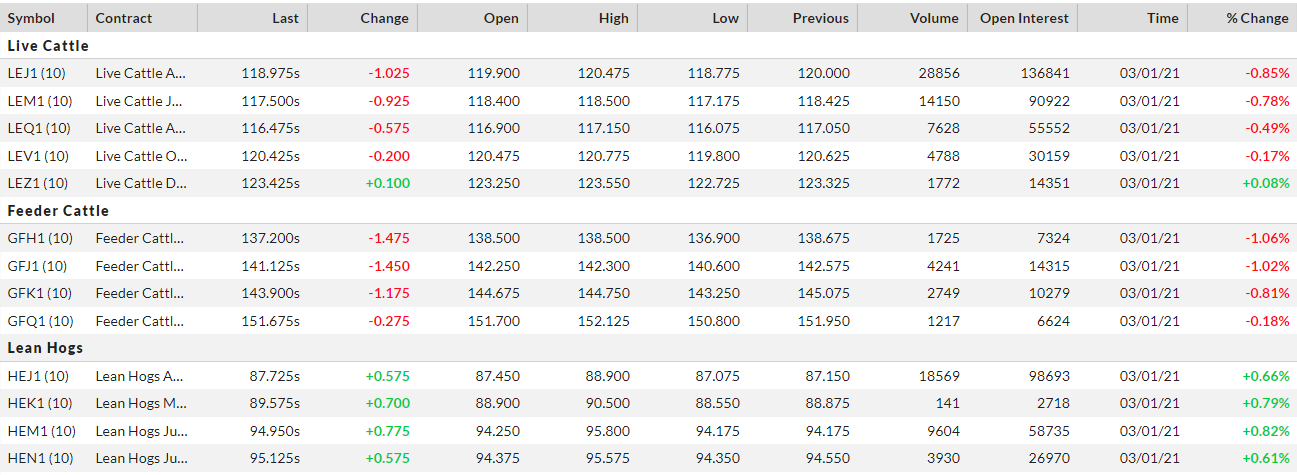Open the Live Cattle O... contract link

(x=141, y=156)
